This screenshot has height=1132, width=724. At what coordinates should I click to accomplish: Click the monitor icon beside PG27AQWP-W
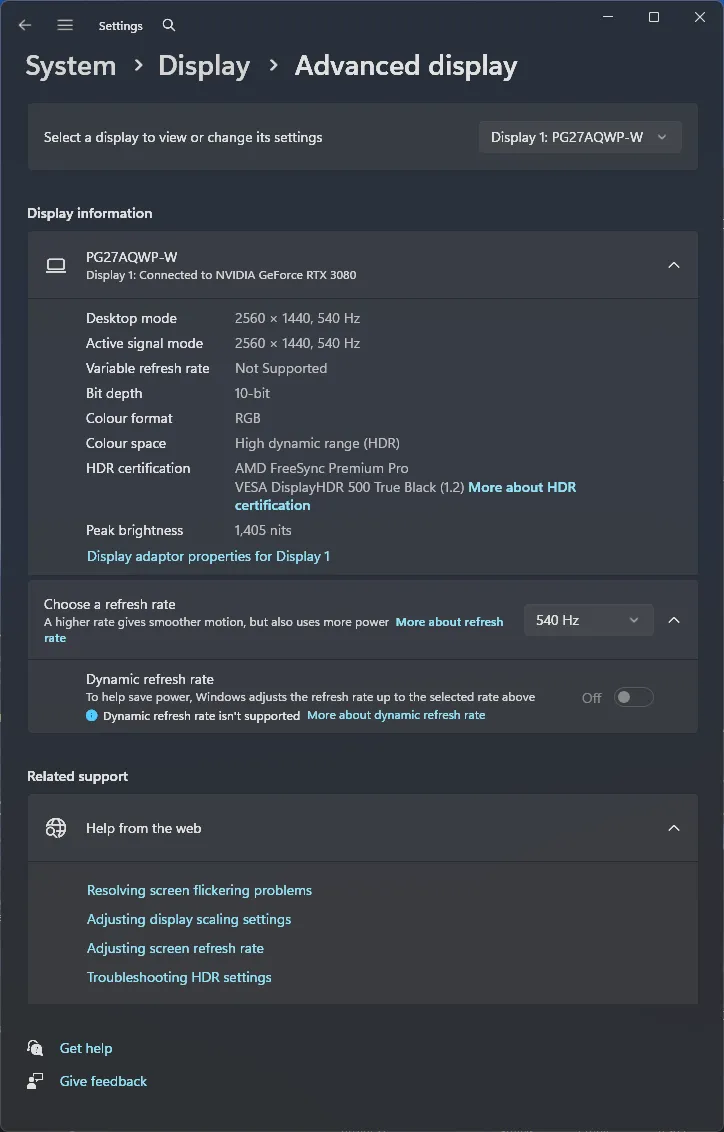56,265
